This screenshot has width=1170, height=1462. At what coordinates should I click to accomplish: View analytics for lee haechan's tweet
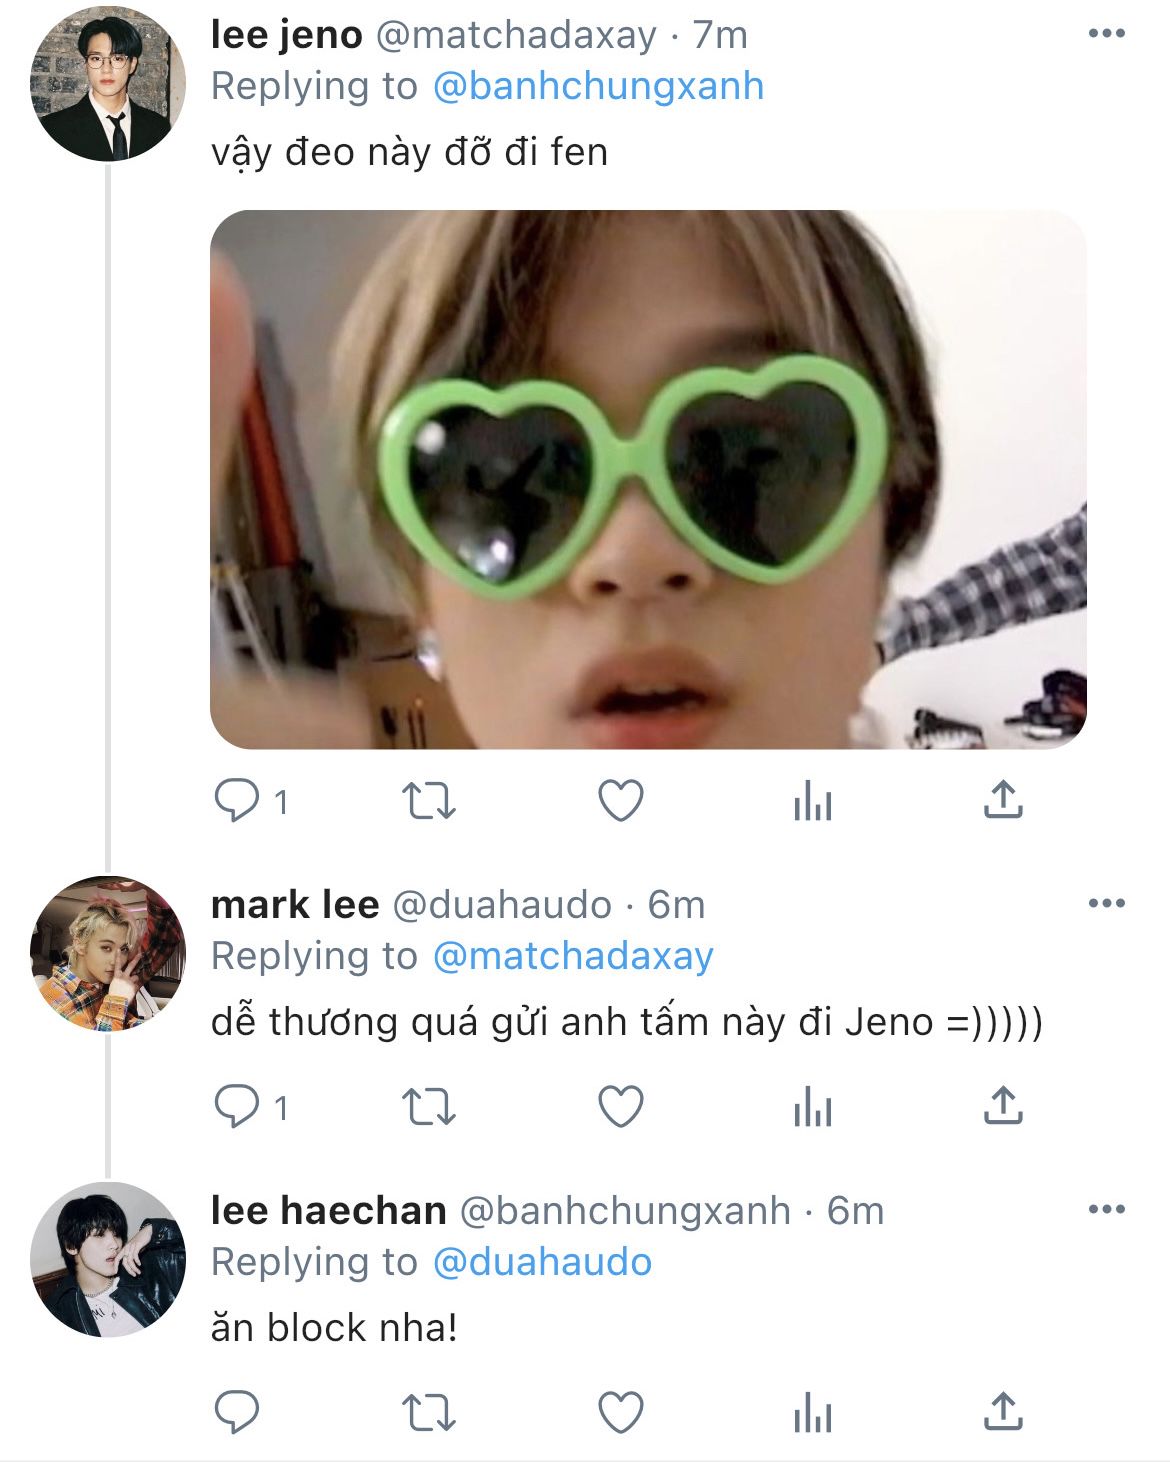(x=812, y=1414)
